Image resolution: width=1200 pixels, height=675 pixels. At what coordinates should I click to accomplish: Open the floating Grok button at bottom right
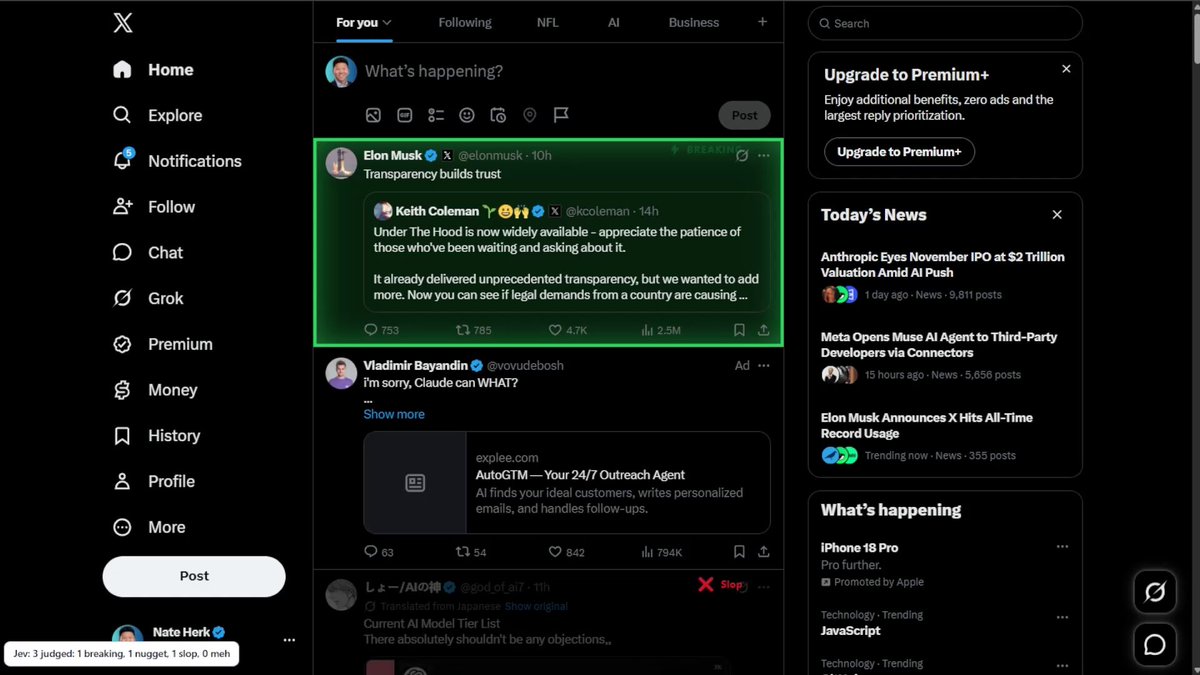tap(1154, 593)
